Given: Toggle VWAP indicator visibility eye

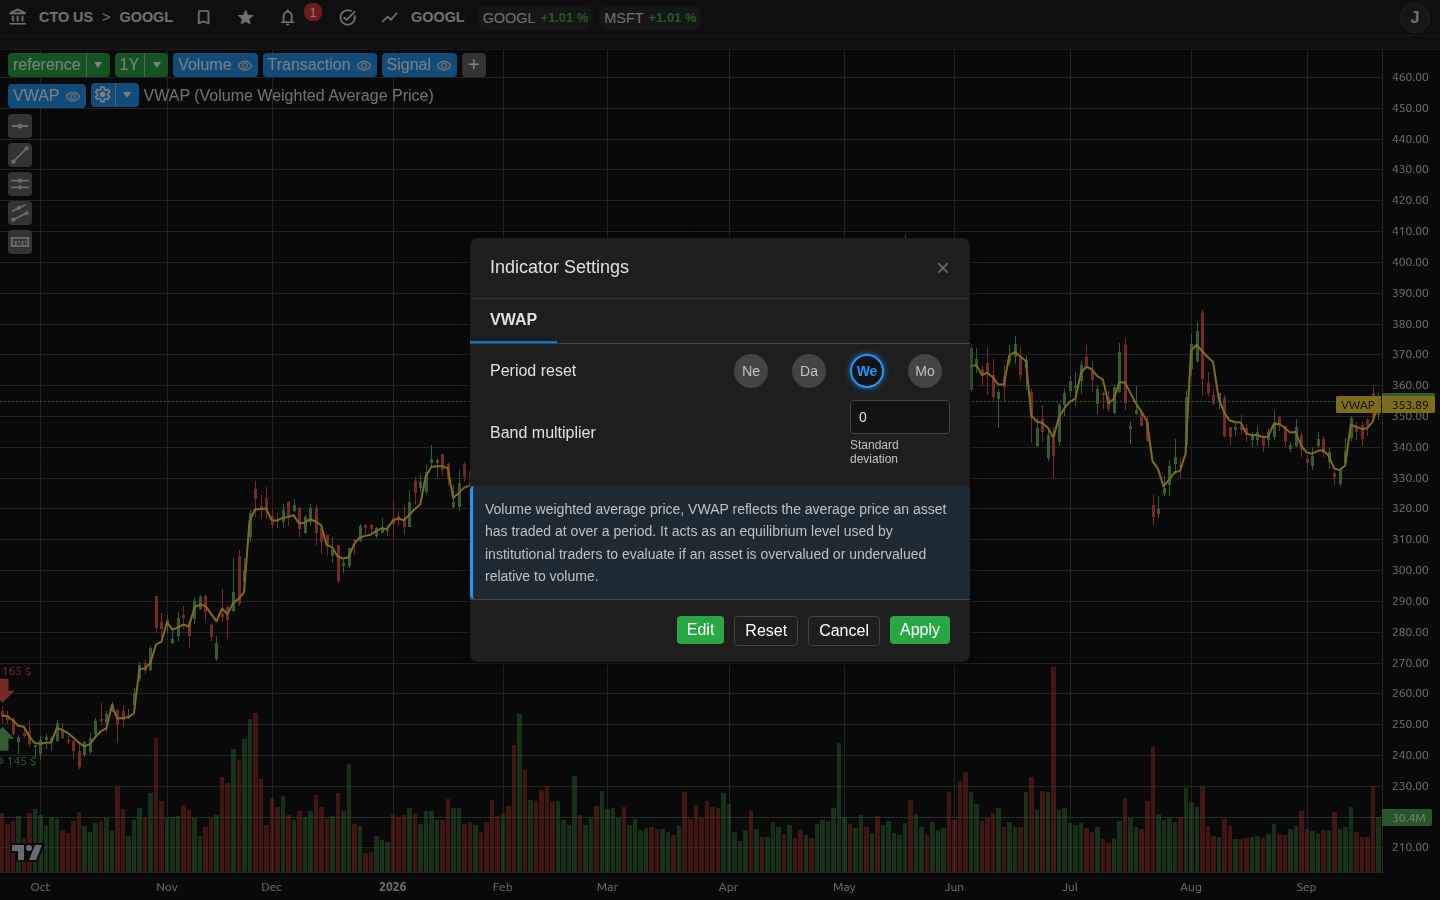Looking at the screenshot, I should tap(73, 96).
